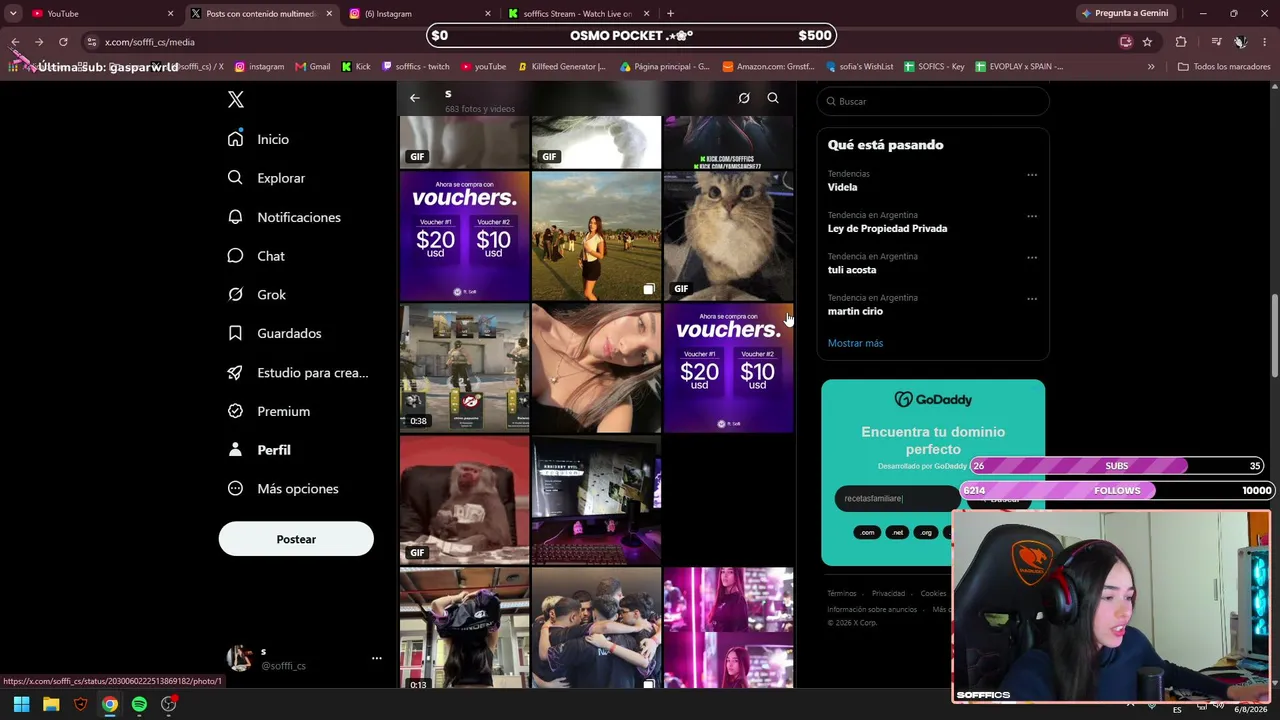Bookmark this page with the star icon
1280x720 pixels.
[1147, 42]
